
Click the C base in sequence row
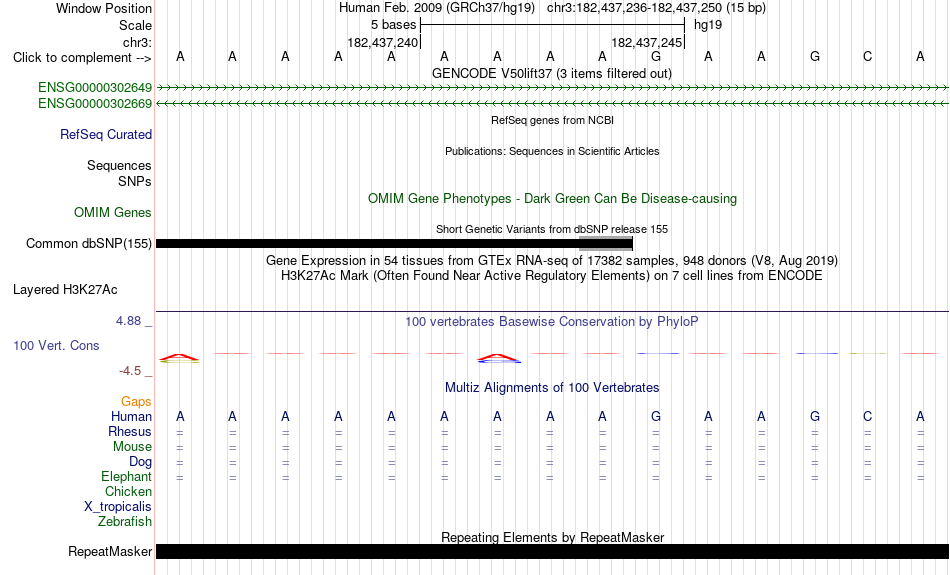[868, 57]
